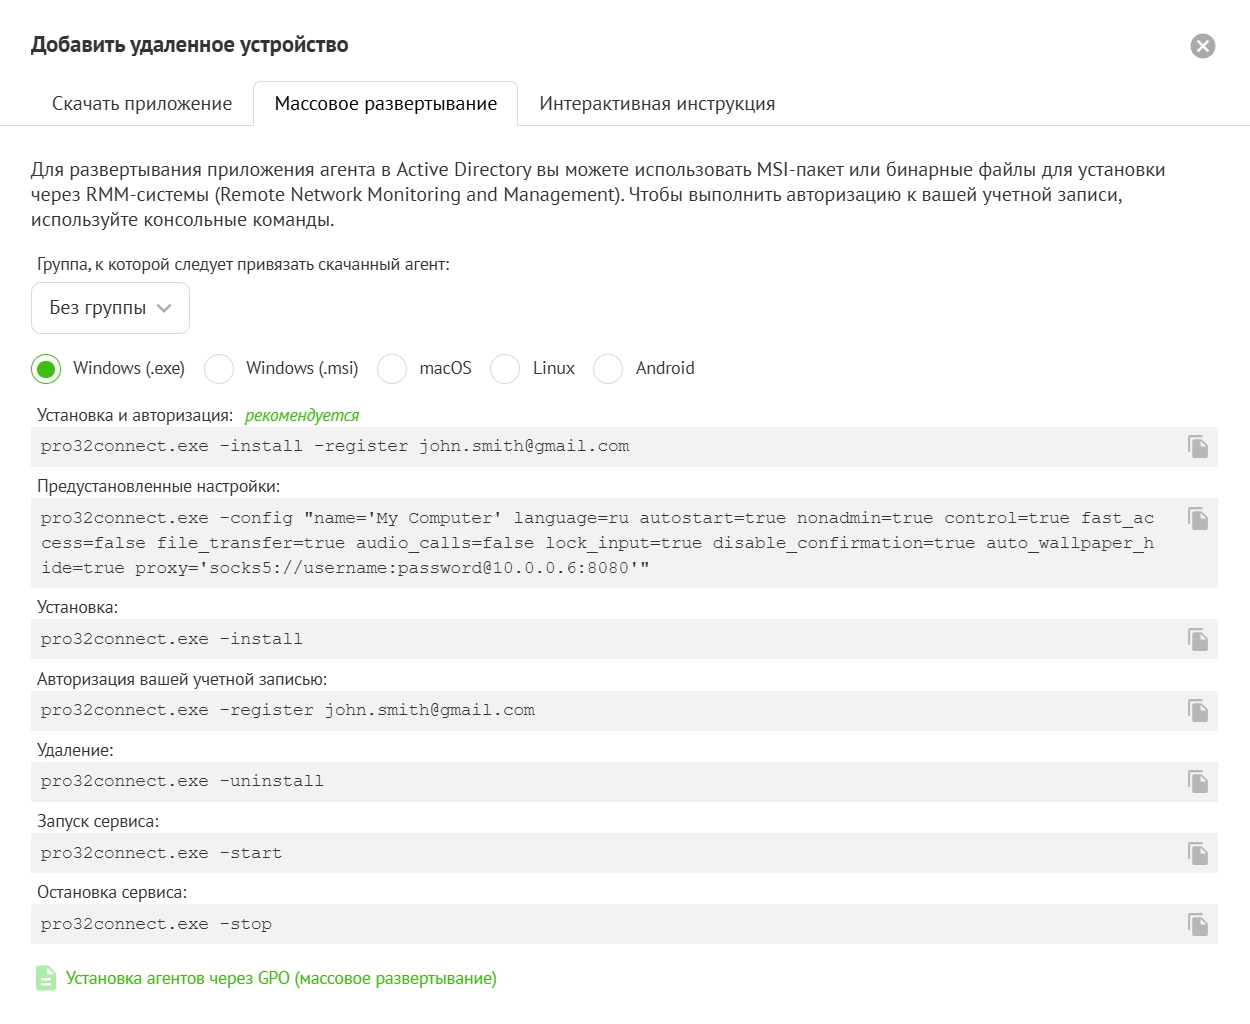Select the Windows (.msi) radio option

click(x=219, y=369)
